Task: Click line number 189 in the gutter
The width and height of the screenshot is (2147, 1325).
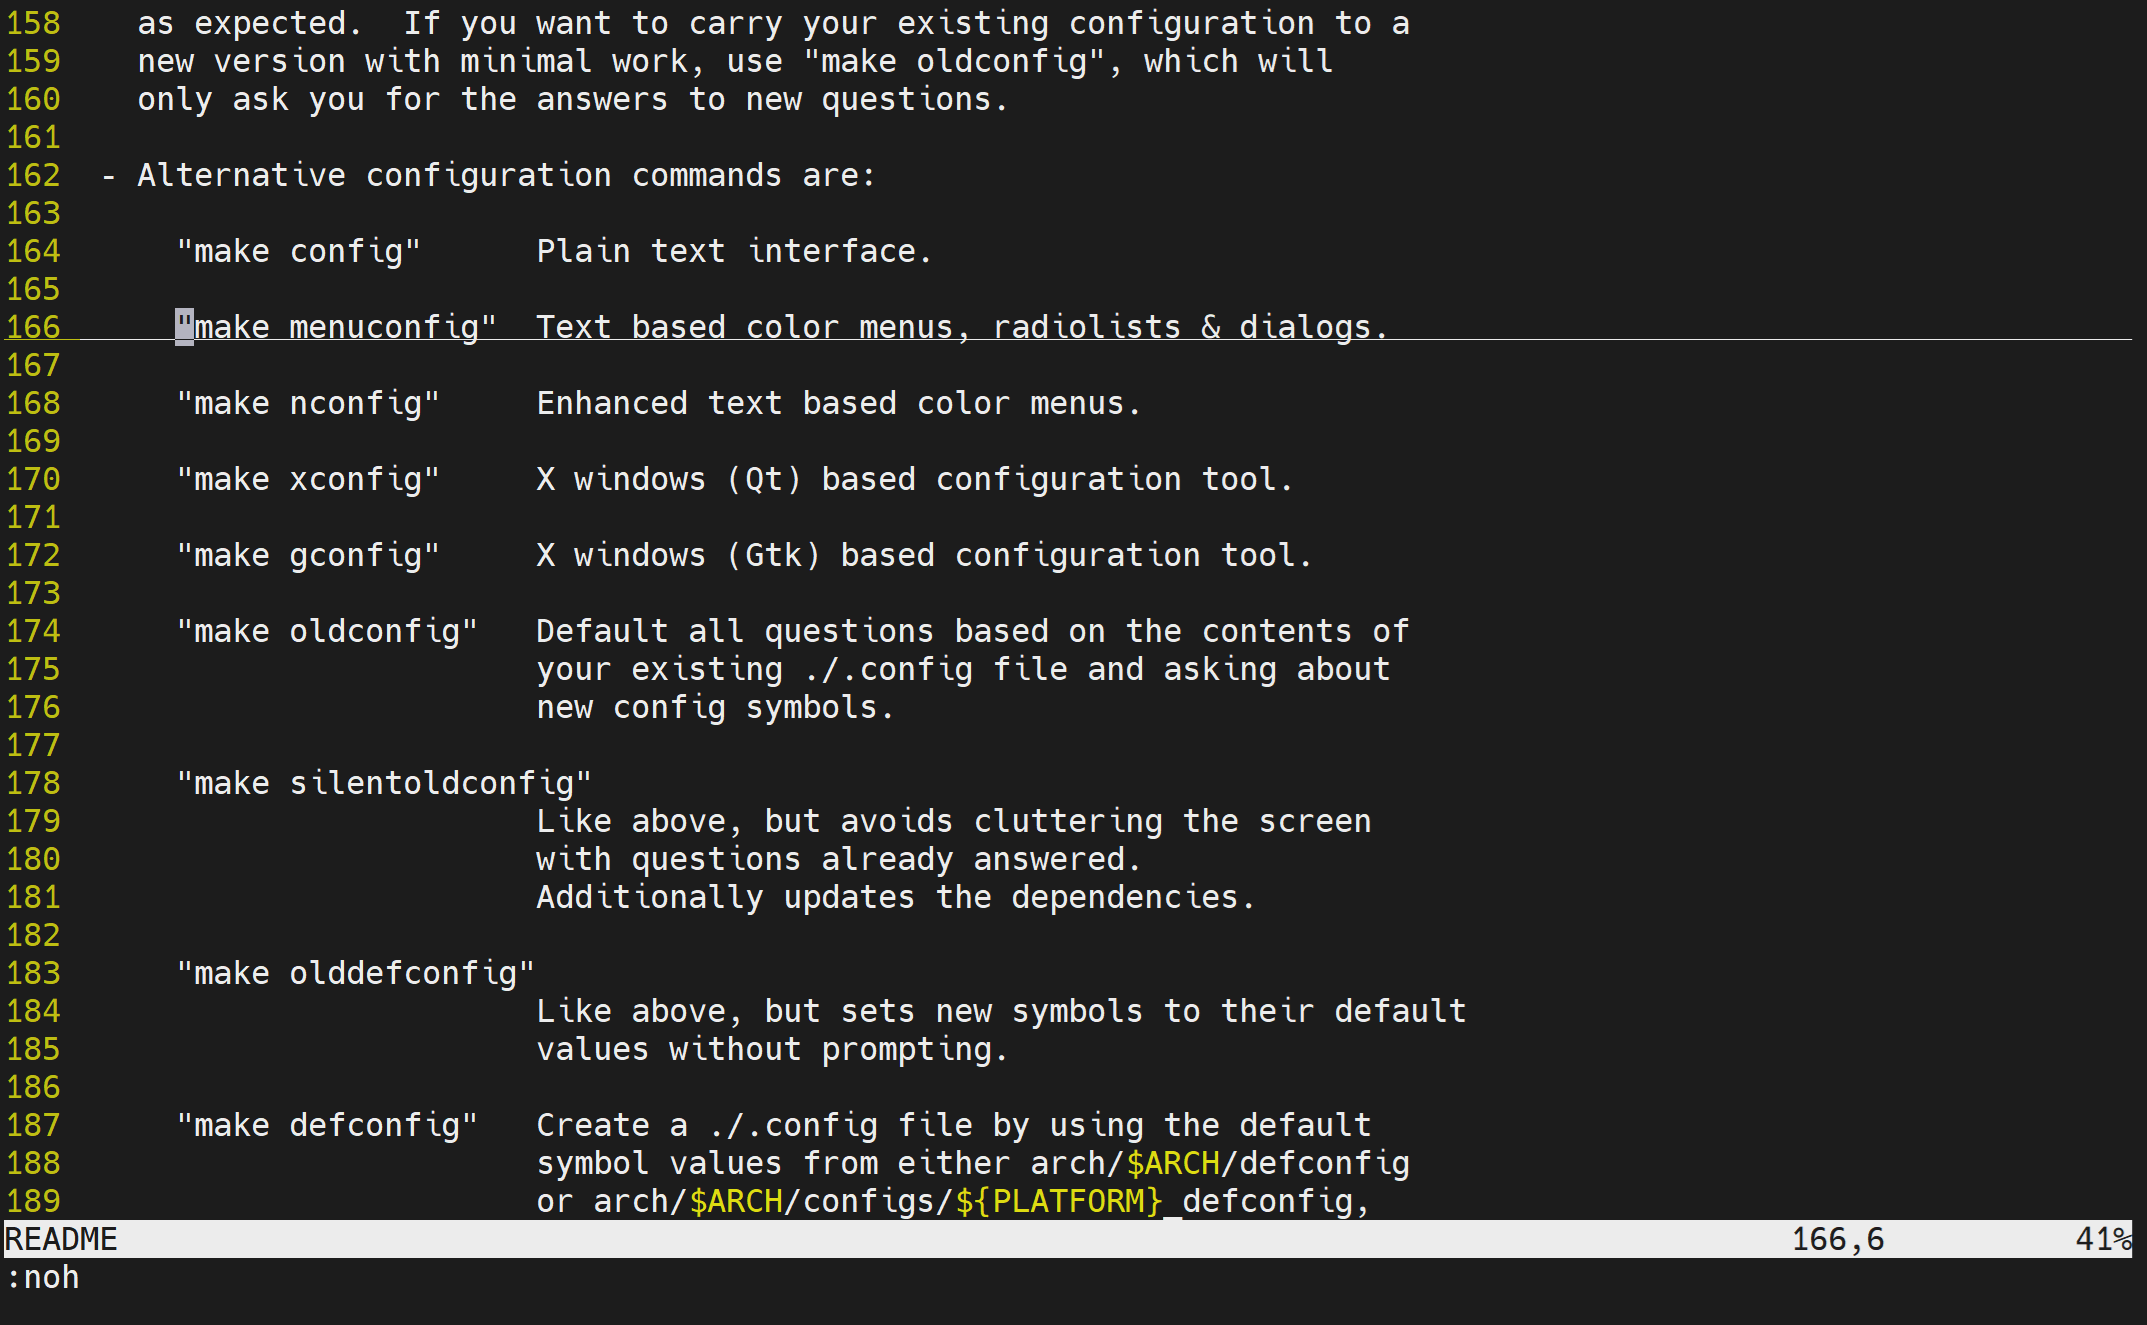Action: coord(34,1201)
